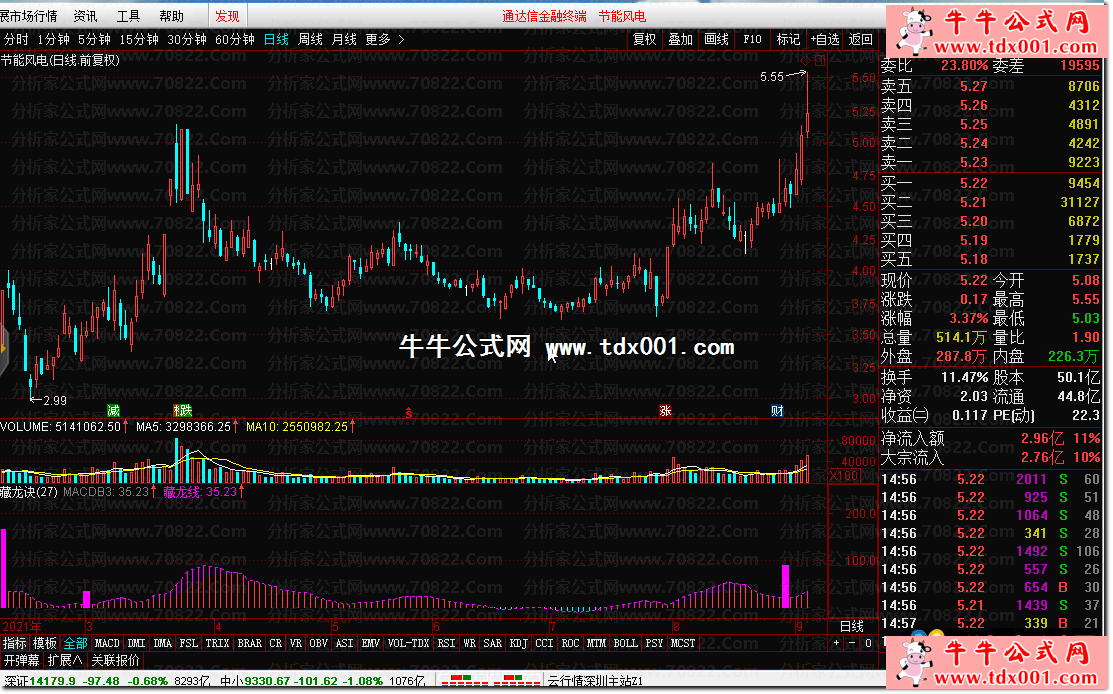Open the 工具 menu
1113x694 pixels.
(x=128, y=16)
